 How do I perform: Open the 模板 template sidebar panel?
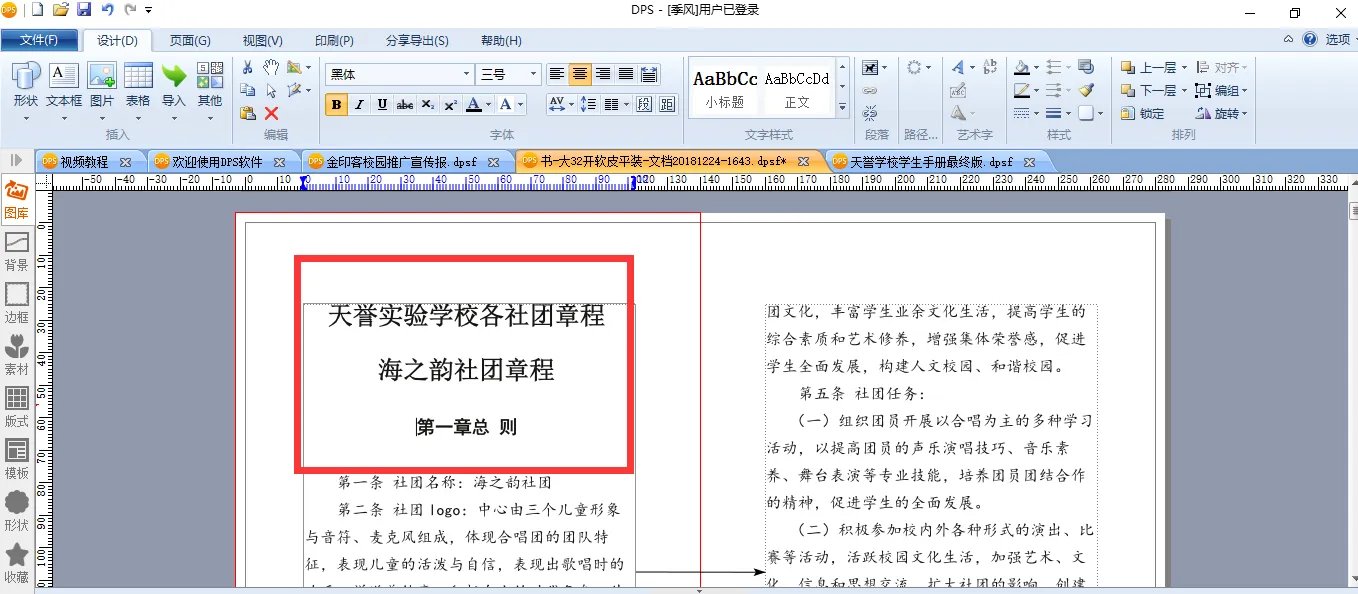(x=17, y=460)
